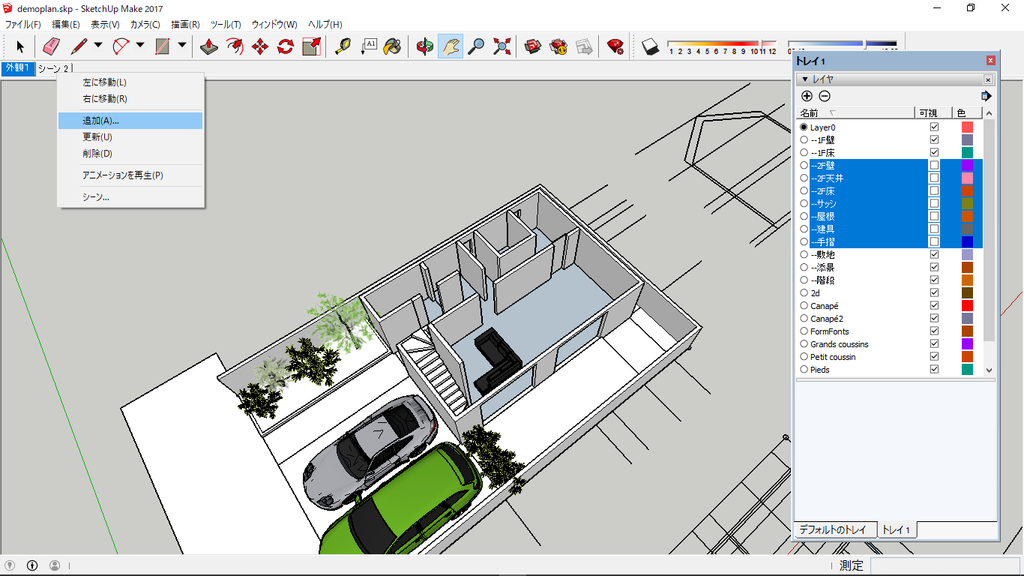
Task: Choose the Text label tool
Action: click(368, 46)
